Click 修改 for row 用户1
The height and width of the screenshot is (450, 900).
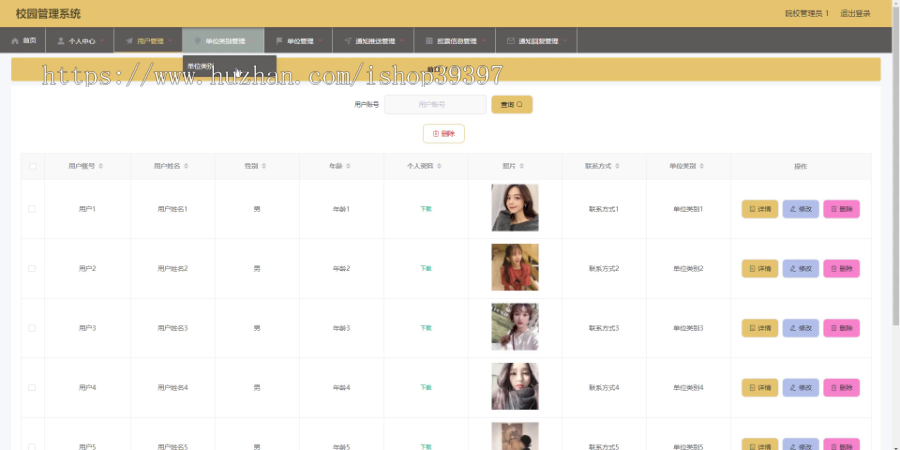coord(801,209)
